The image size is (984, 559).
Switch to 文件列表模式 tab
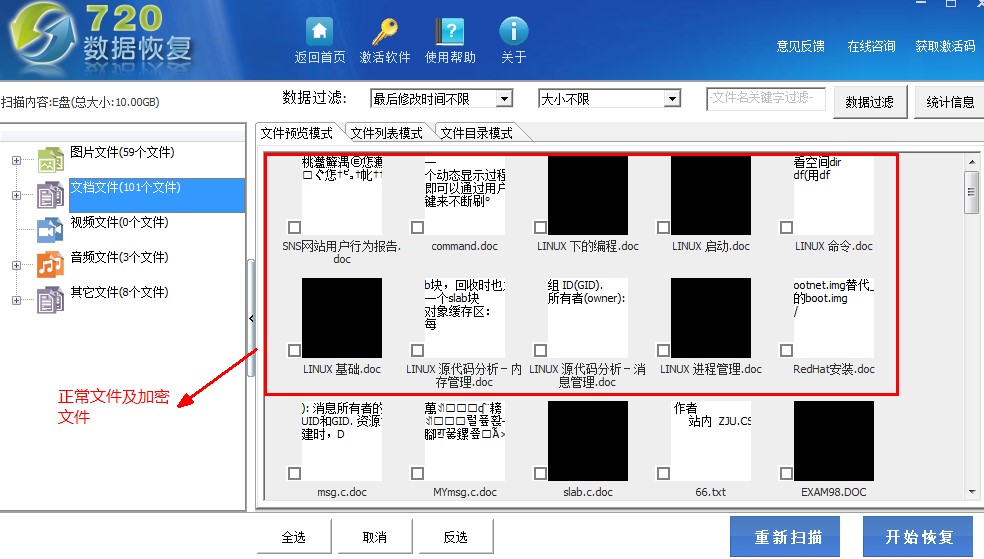coord(387,133)
